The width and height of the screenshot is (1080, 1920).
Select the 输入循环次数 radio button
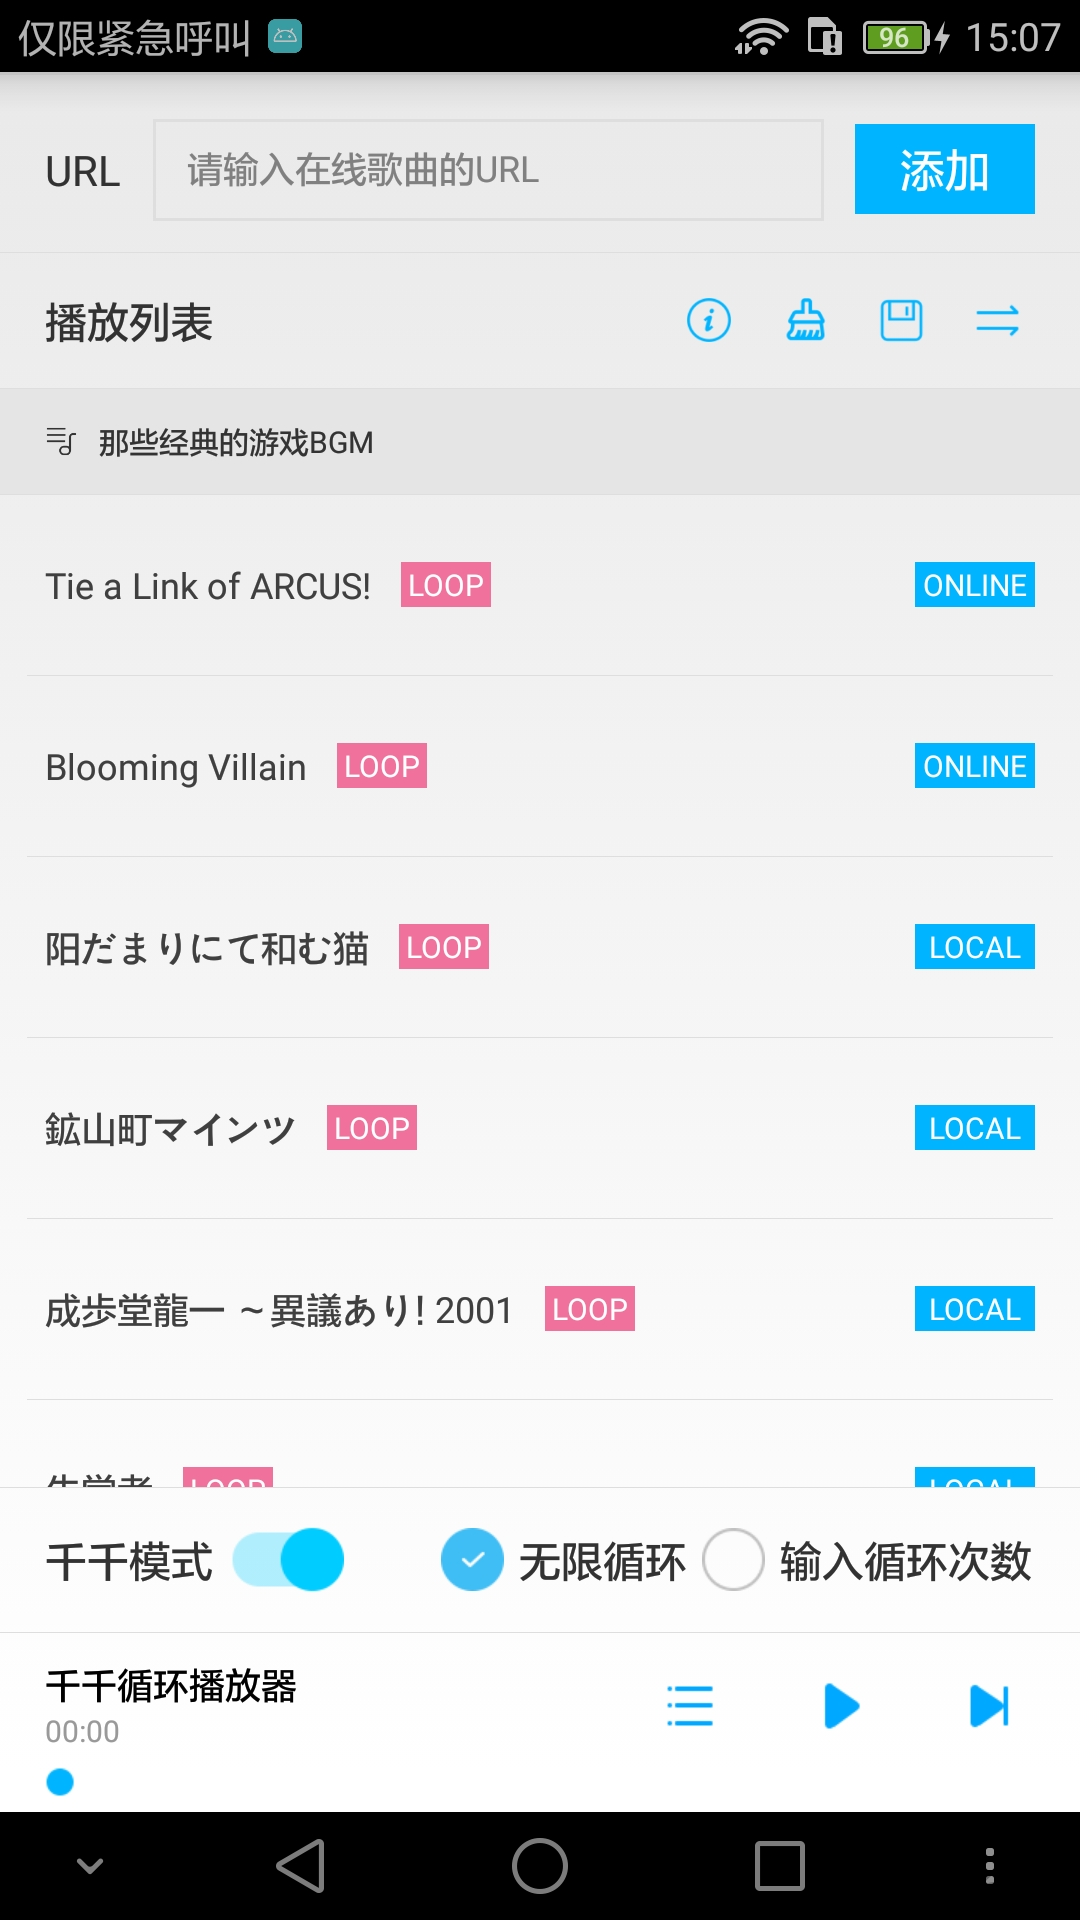(x=734, y=1560)
